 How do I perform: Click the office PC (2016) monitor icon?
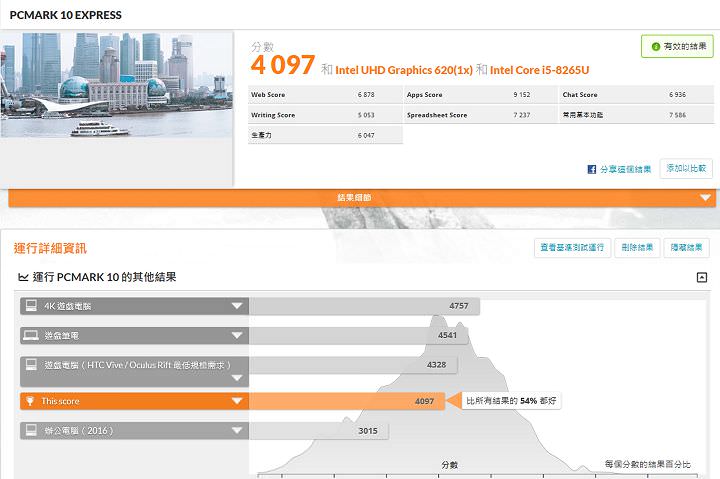tap(31, 430)
